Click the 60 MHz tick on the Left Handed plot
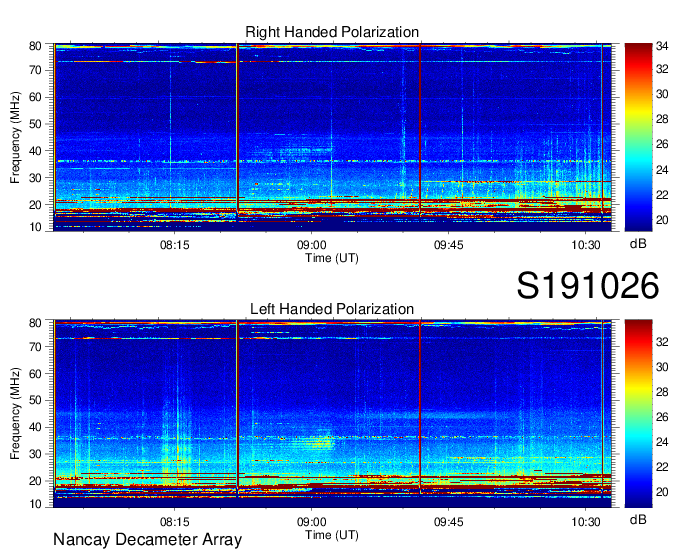Screen dimensions: 680x552 [35, 373]
